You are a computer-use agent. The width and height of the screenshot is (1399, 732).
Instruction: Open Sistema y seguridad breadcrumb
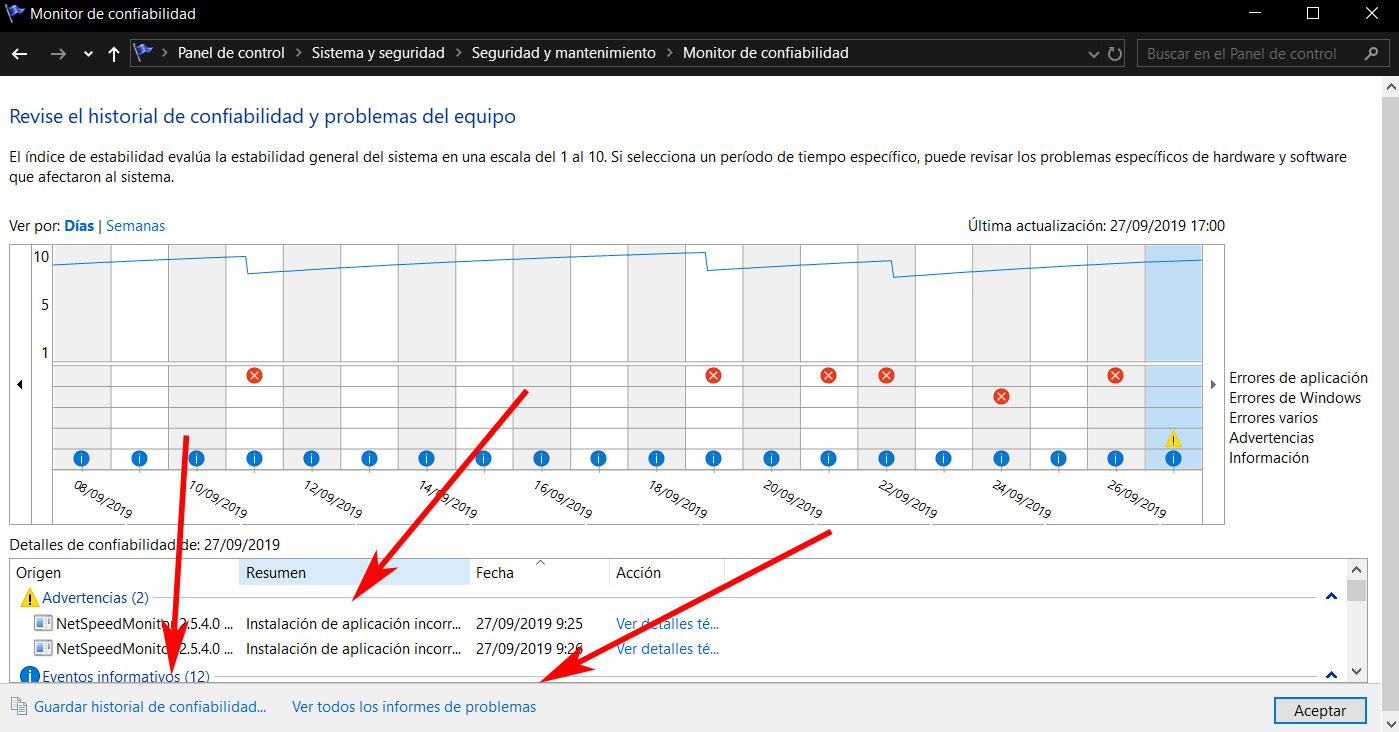378,53
